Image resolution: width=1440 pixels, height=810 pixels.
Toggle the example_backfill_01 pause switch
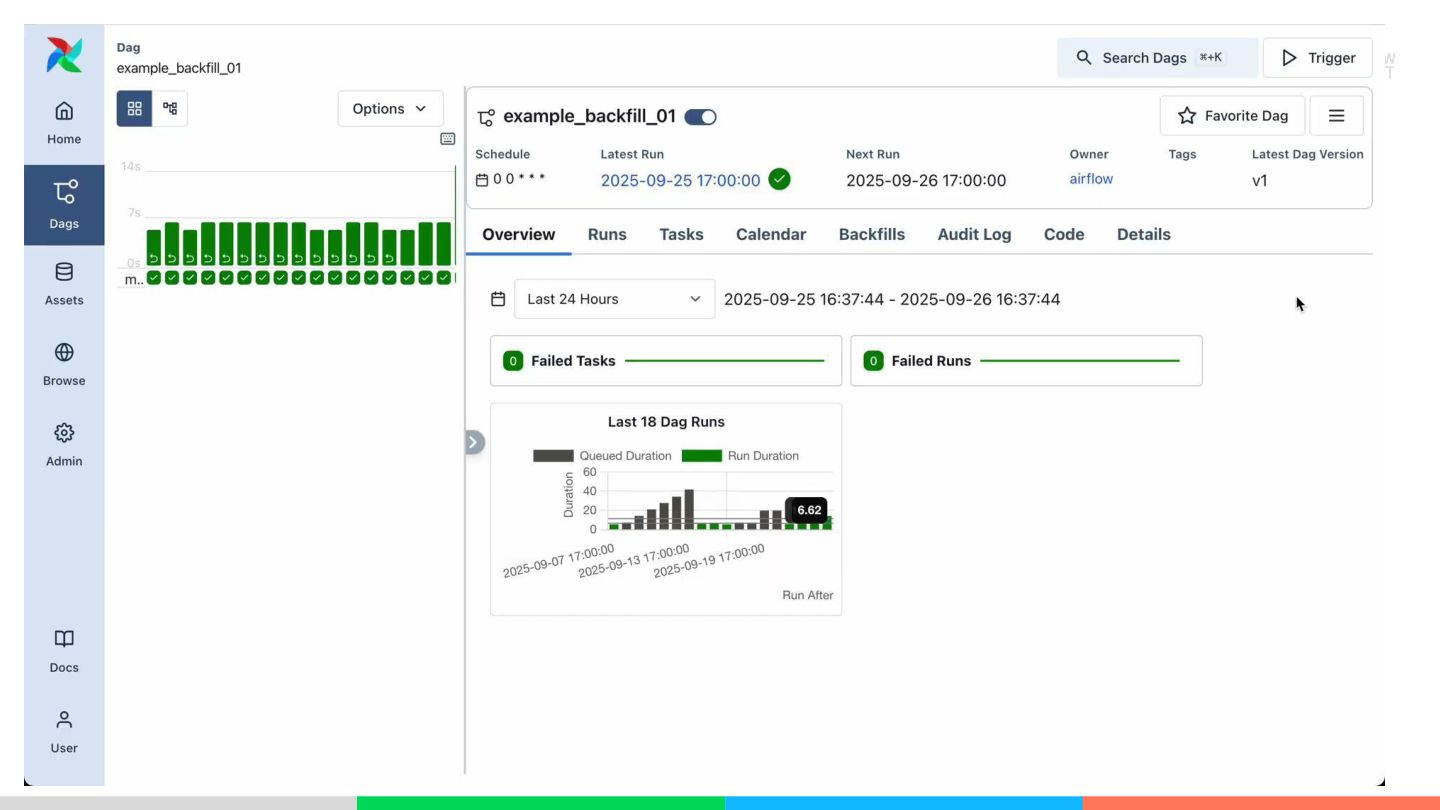[700, 117]
